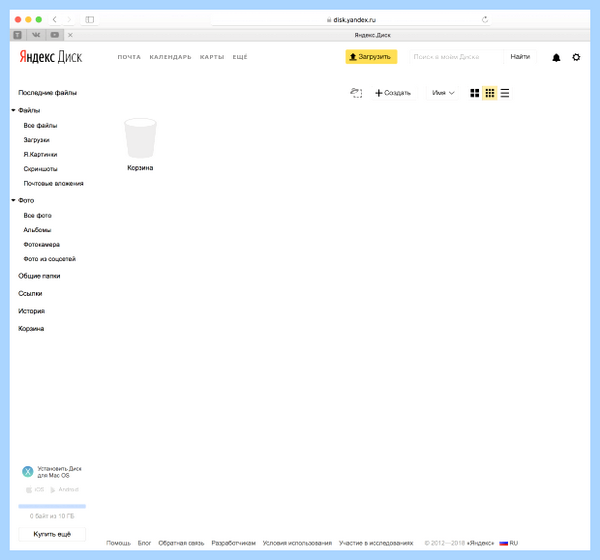Open Условия использования footer link
The width and height of the screenshot is (600, 560).
coord(297,543)
